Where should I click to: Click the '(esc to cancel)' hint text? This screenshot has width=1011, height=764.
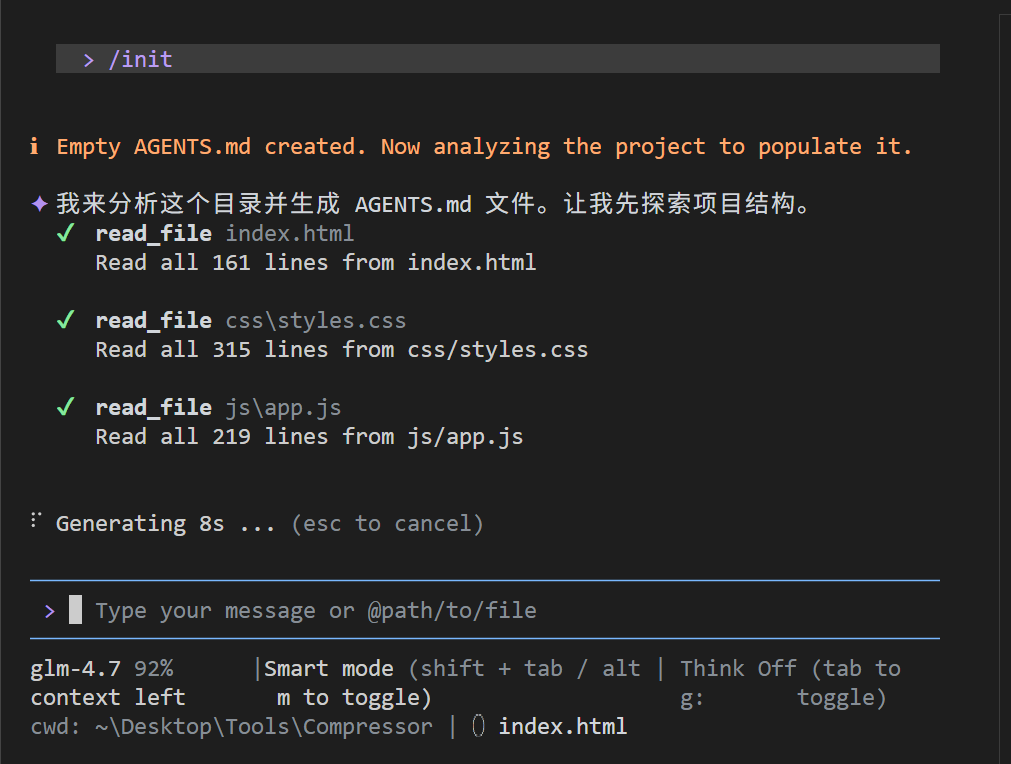pos(387,524)
